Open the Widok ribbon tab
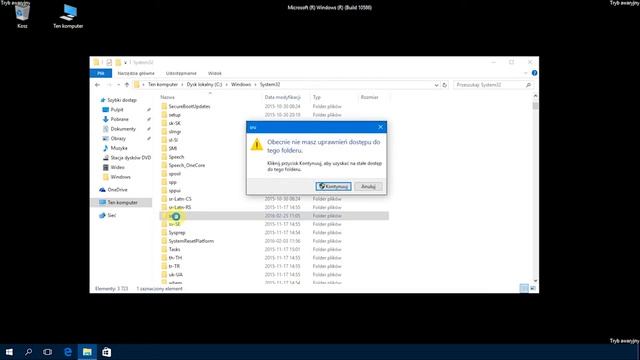This screenshot has width=640, height=360. 215,73
